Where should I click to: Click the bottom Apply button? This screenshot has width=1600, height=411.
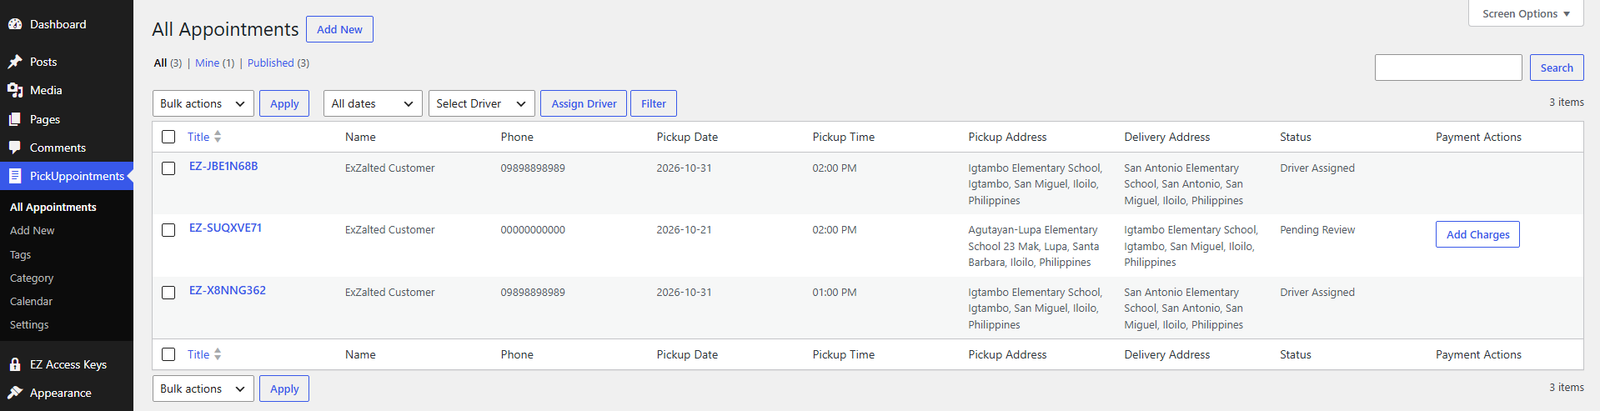click(x=284, y=389)
